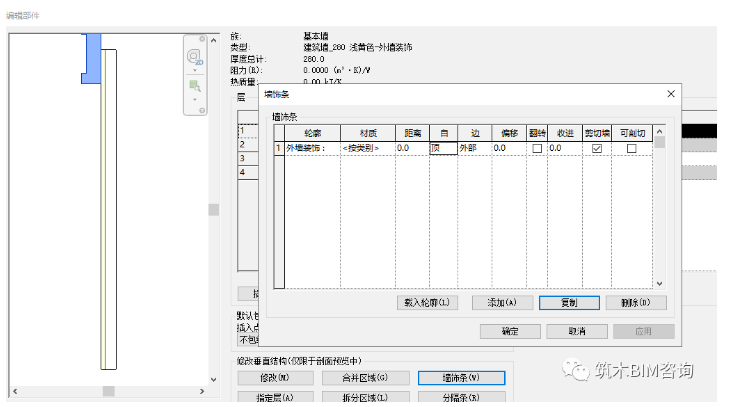
Task: Click the 轮廓 column header
Action: [x=312, y=134]
